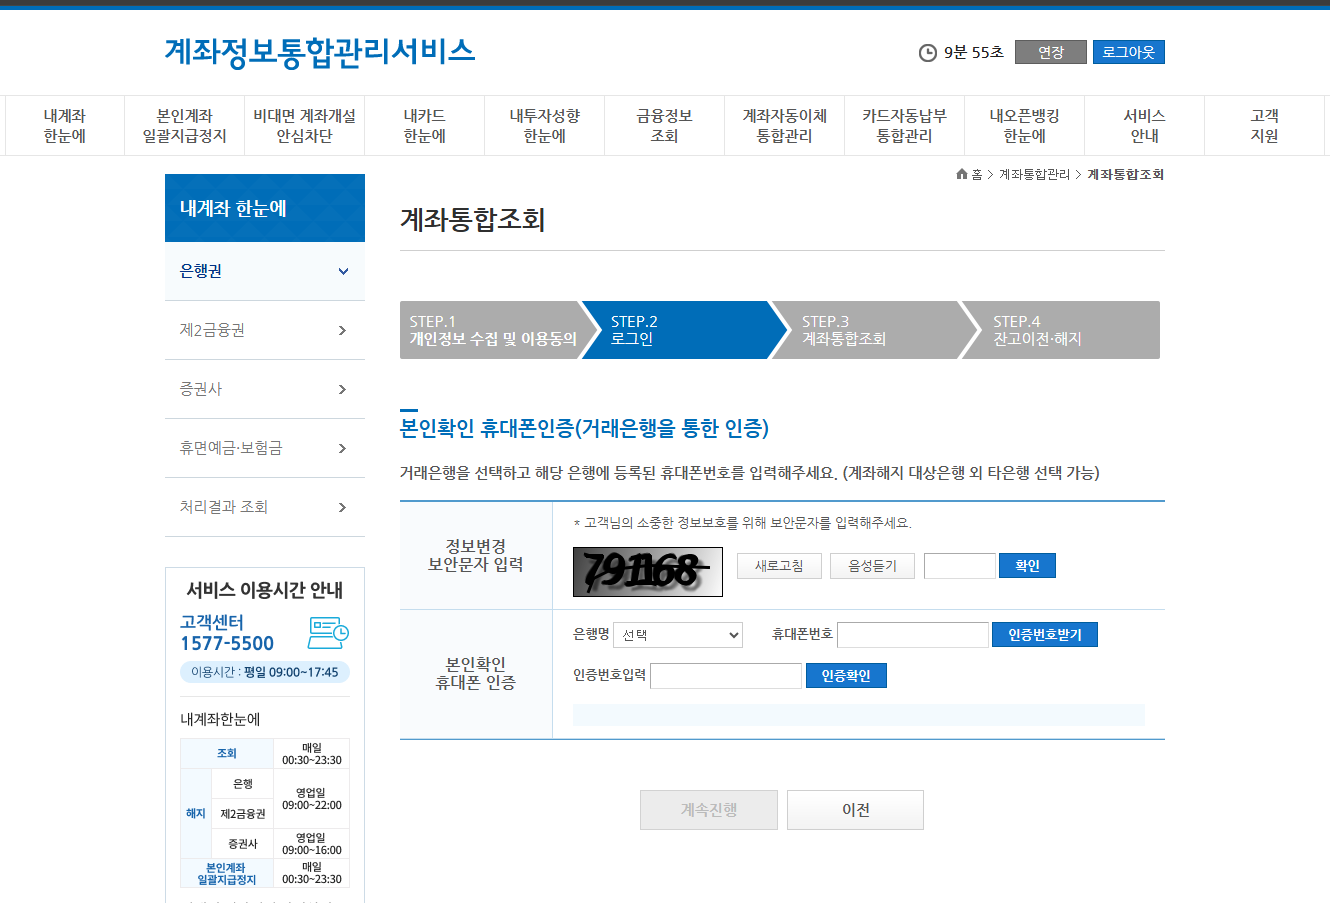Expand the 증권사 sidebar section
Viewport: 1330px width, 903px height.
click(x=264, y=389)
